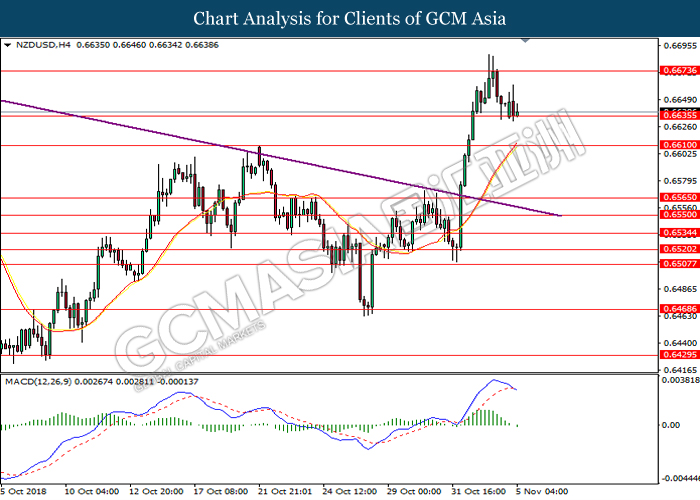Click the 0.66490 price scale value

click(680, 100)
